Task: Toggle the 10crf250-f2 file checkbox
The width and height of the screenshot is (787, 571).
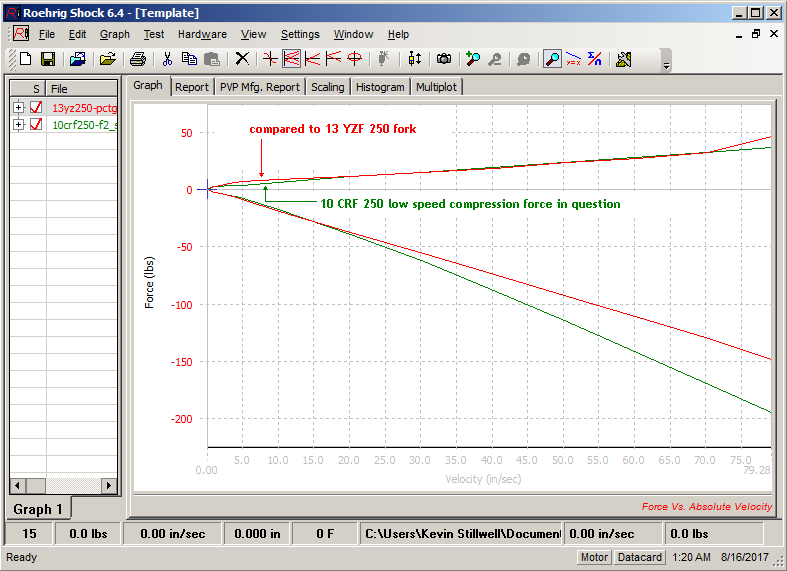Action: (x=36, y=124)
